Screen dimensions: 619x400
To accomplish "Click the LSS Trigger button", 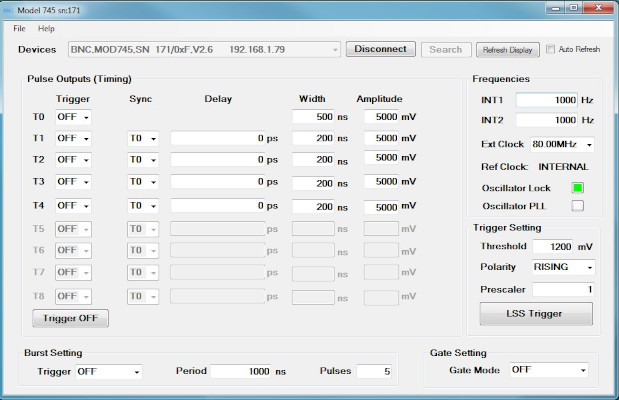I will coord(536,314).
